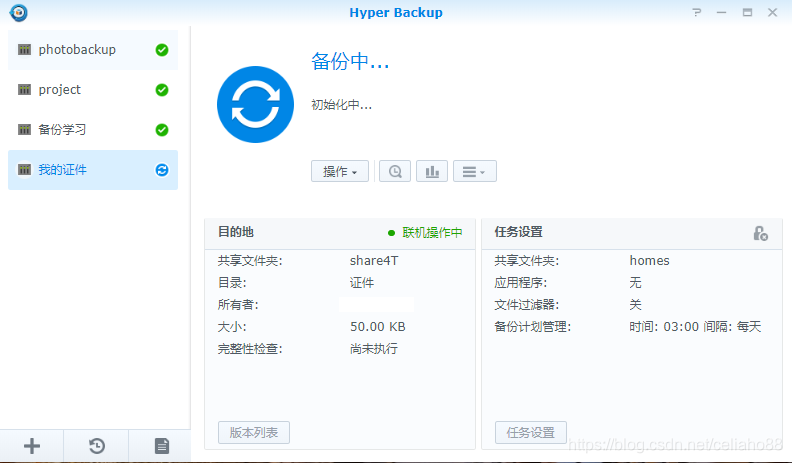Click the 任务设置 button

[x=531, y=433]
